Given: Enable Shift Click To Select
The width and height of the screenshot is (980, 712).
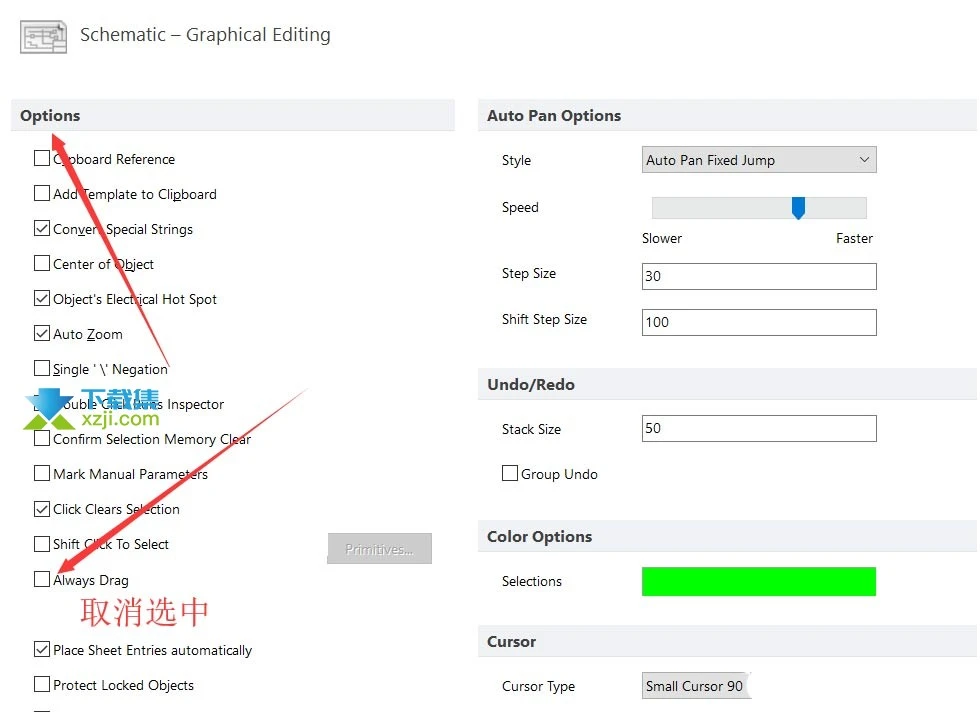Looking at the screenshot, I should 42,544.
